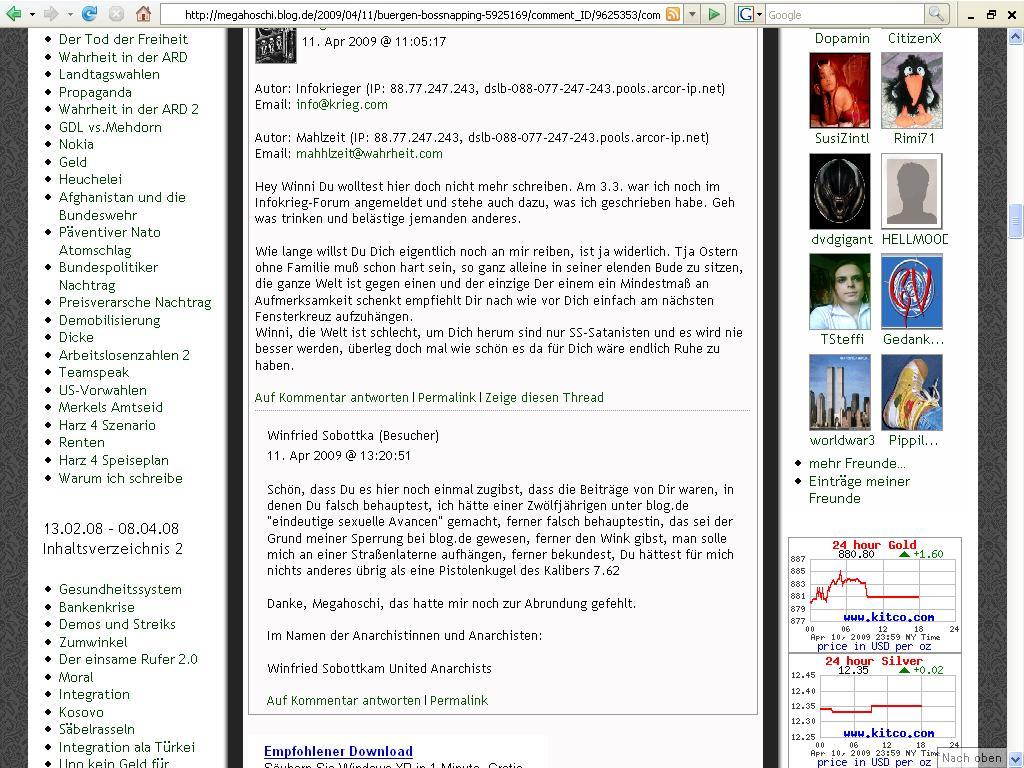Open the Pippil... sneaker avatar thumbnail

[912, 392]
